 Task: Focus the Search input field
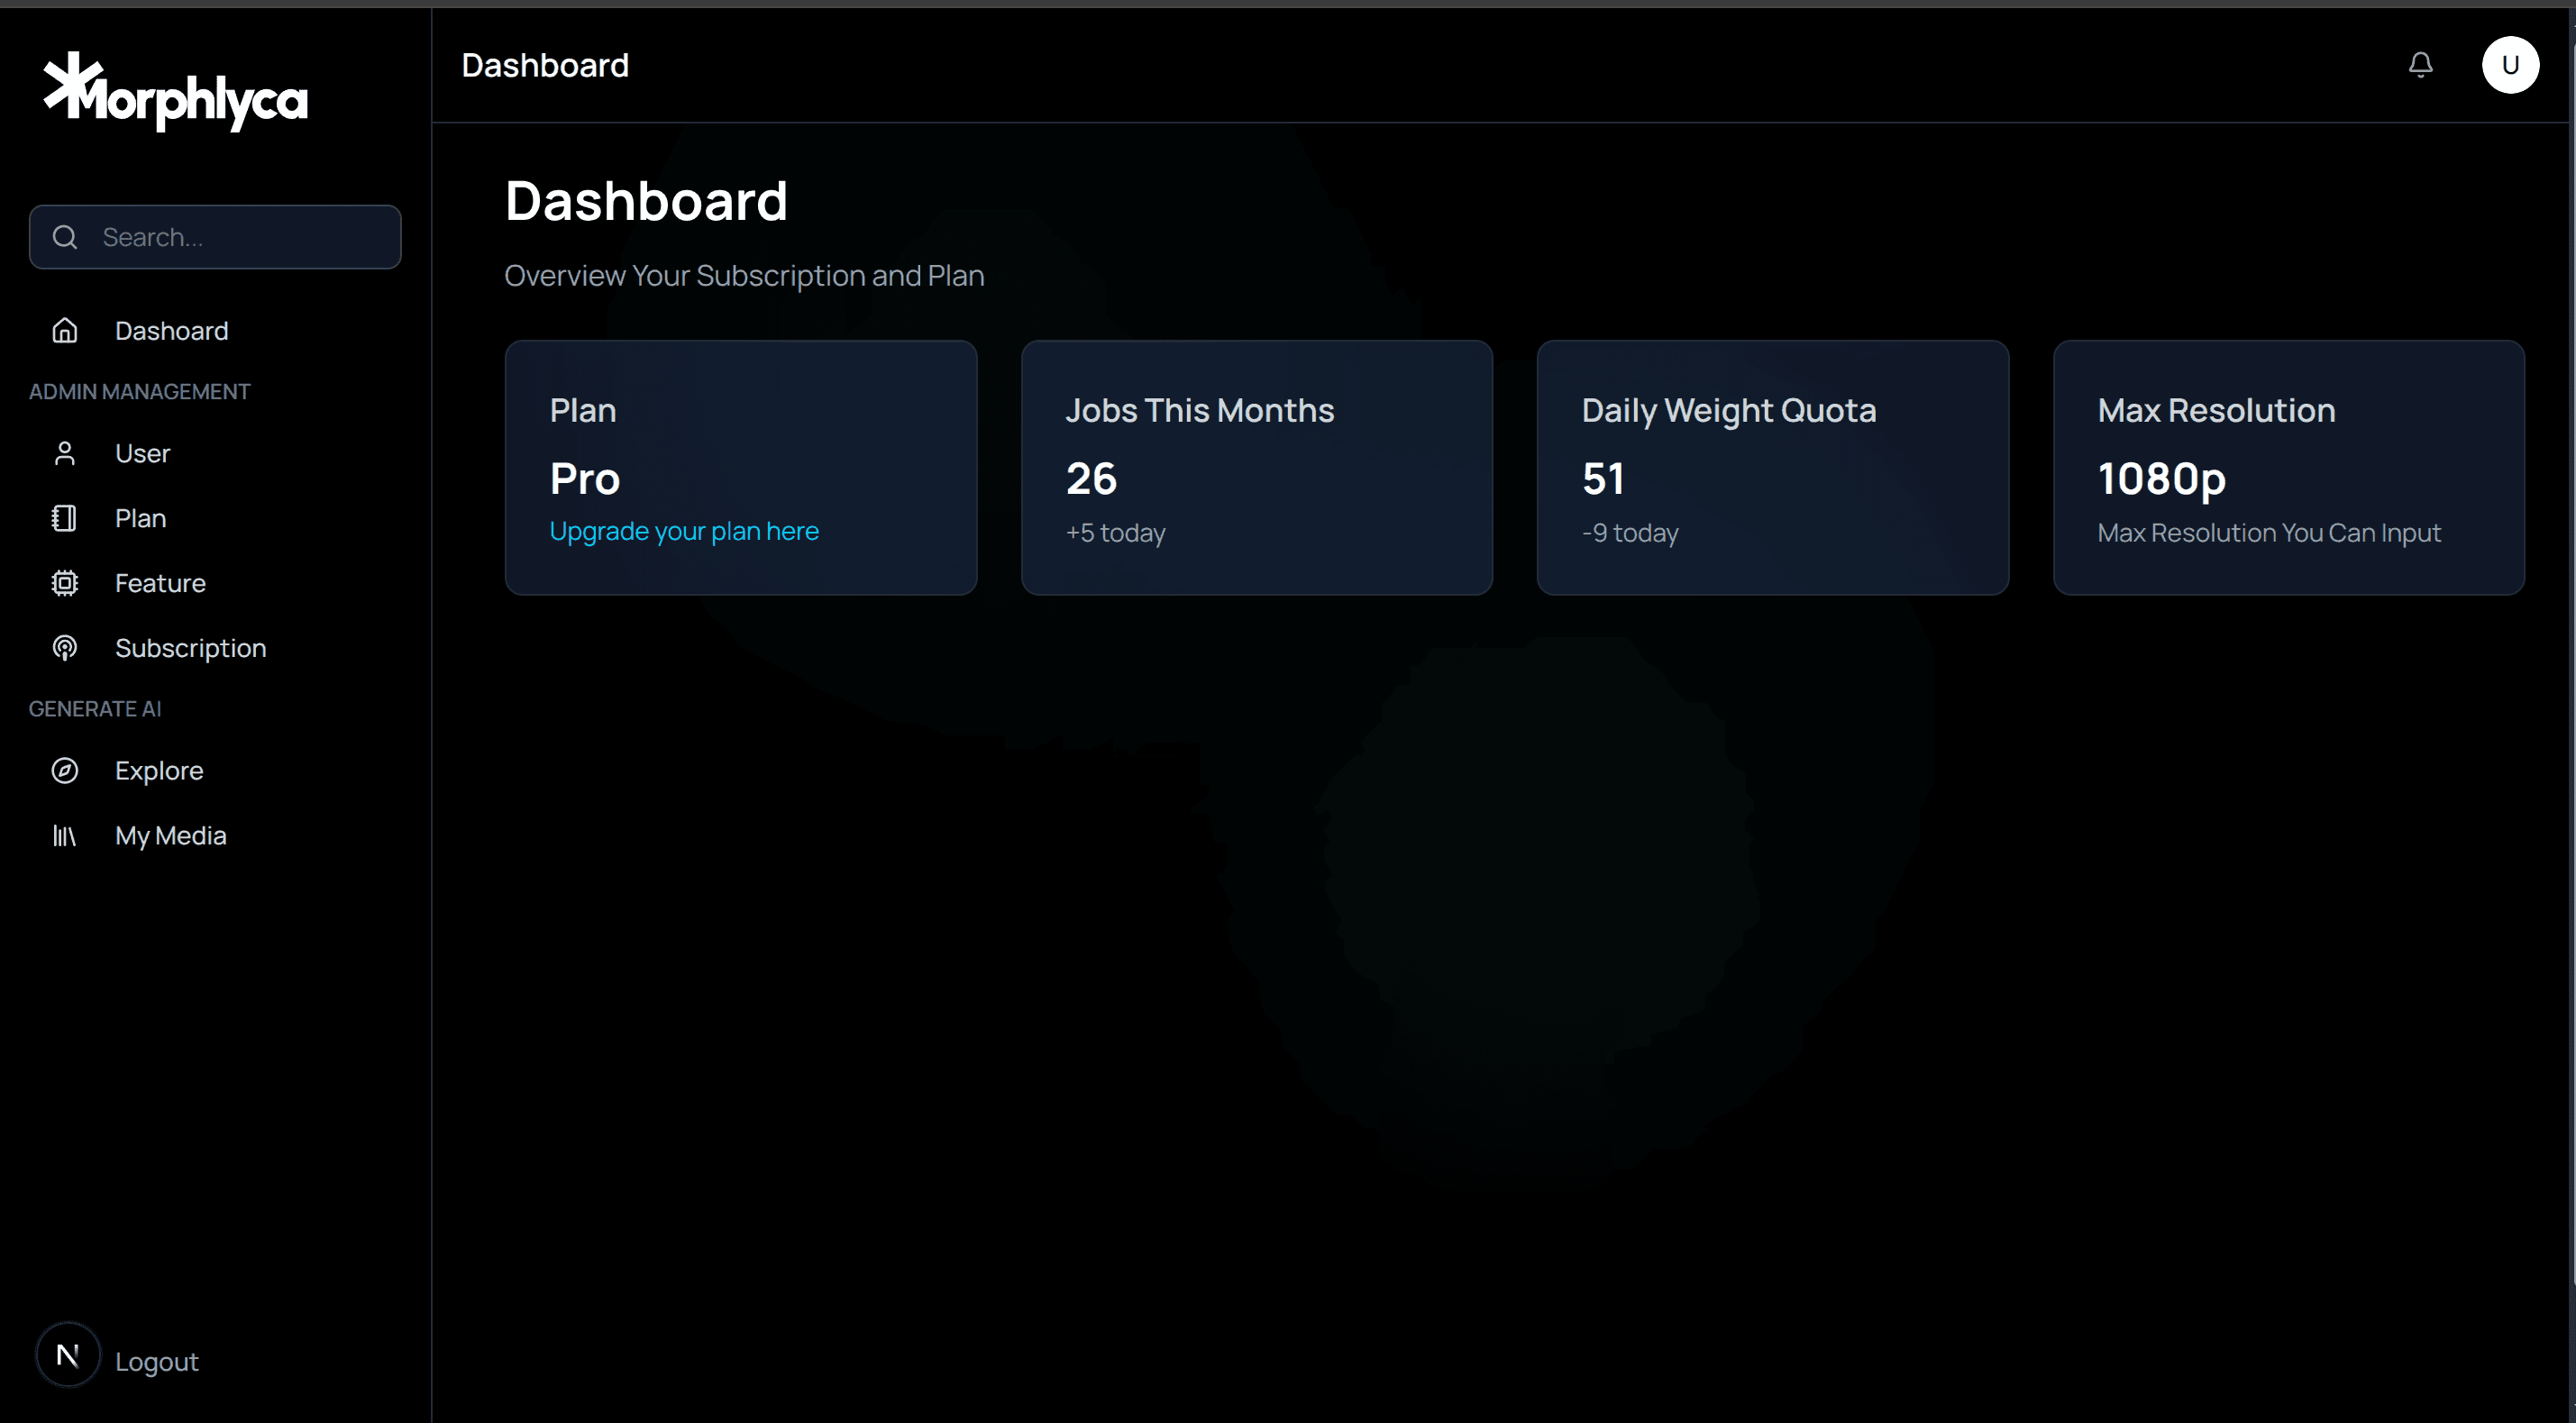tap(240, 237)
